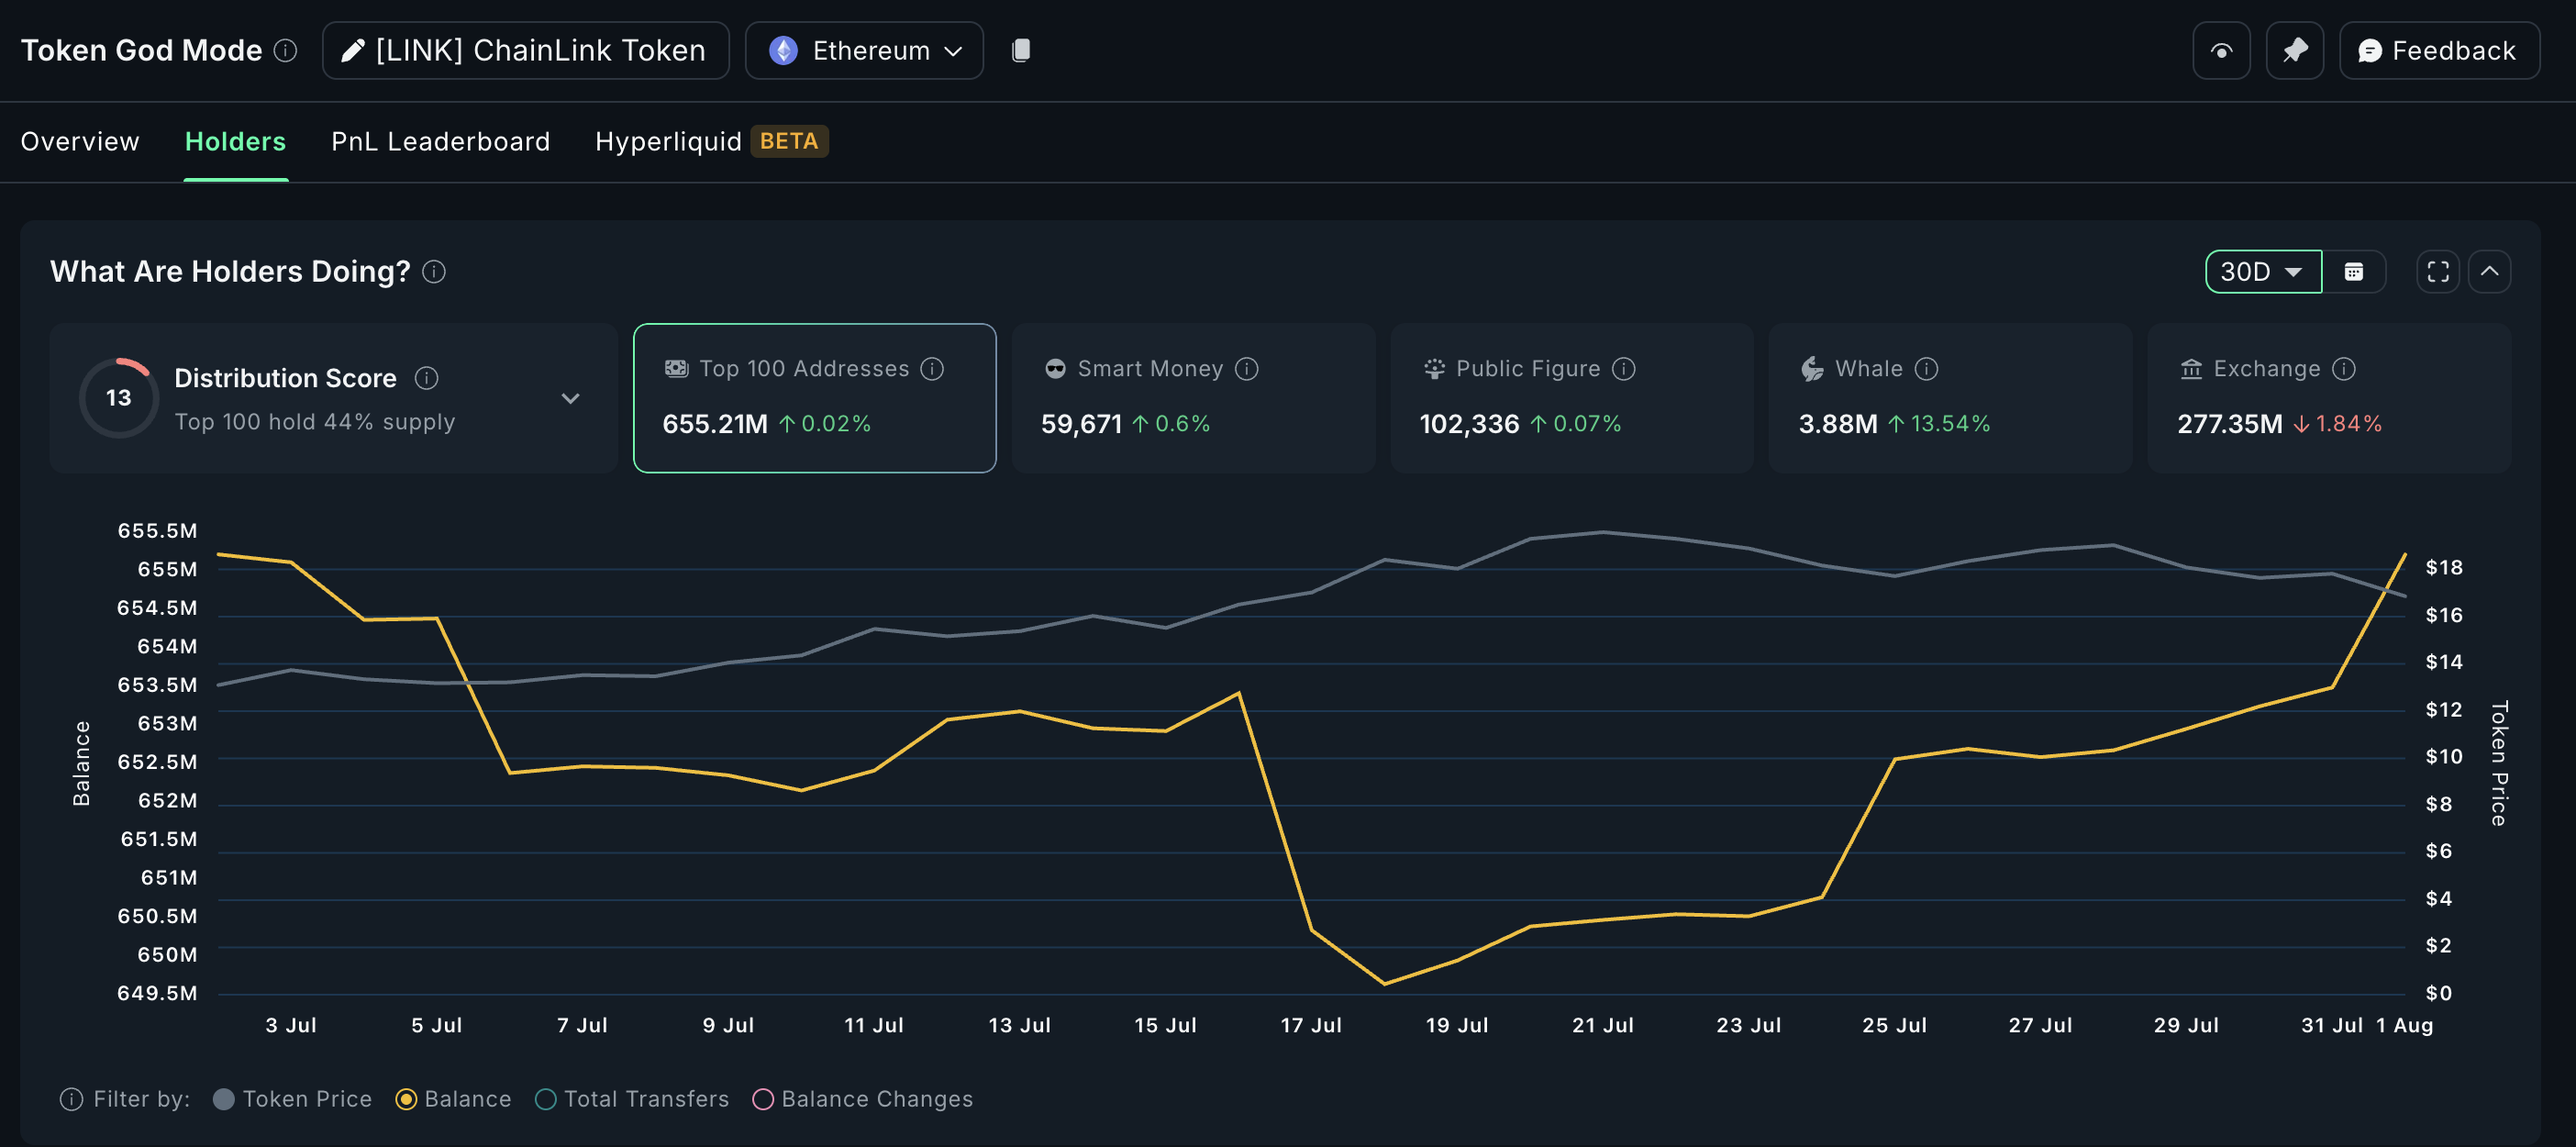The image size is (2576, 1147).
Task: Open the 30D time range dropdown
Action: point(2262,272)
